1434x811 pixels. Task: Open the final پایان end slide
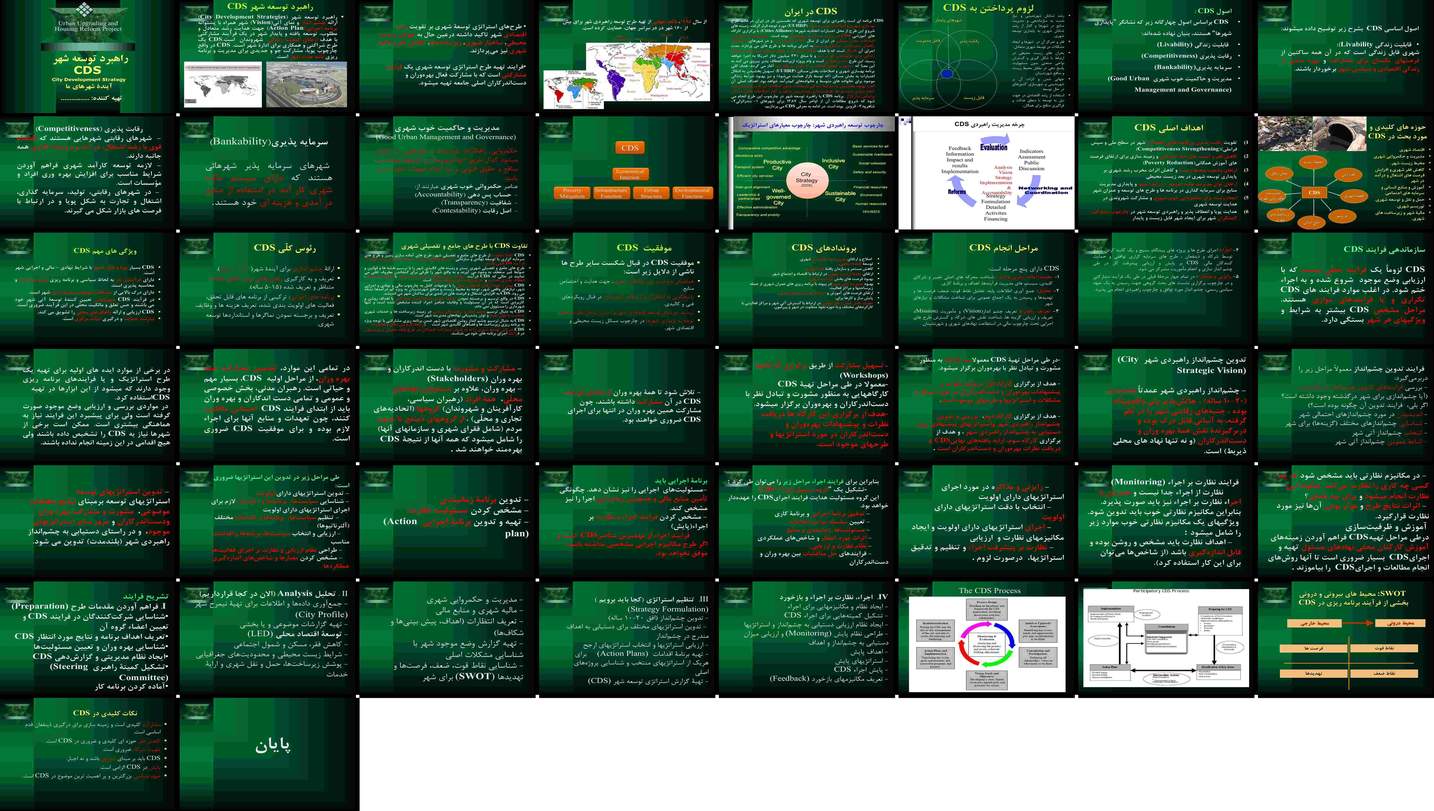[268, 755]
